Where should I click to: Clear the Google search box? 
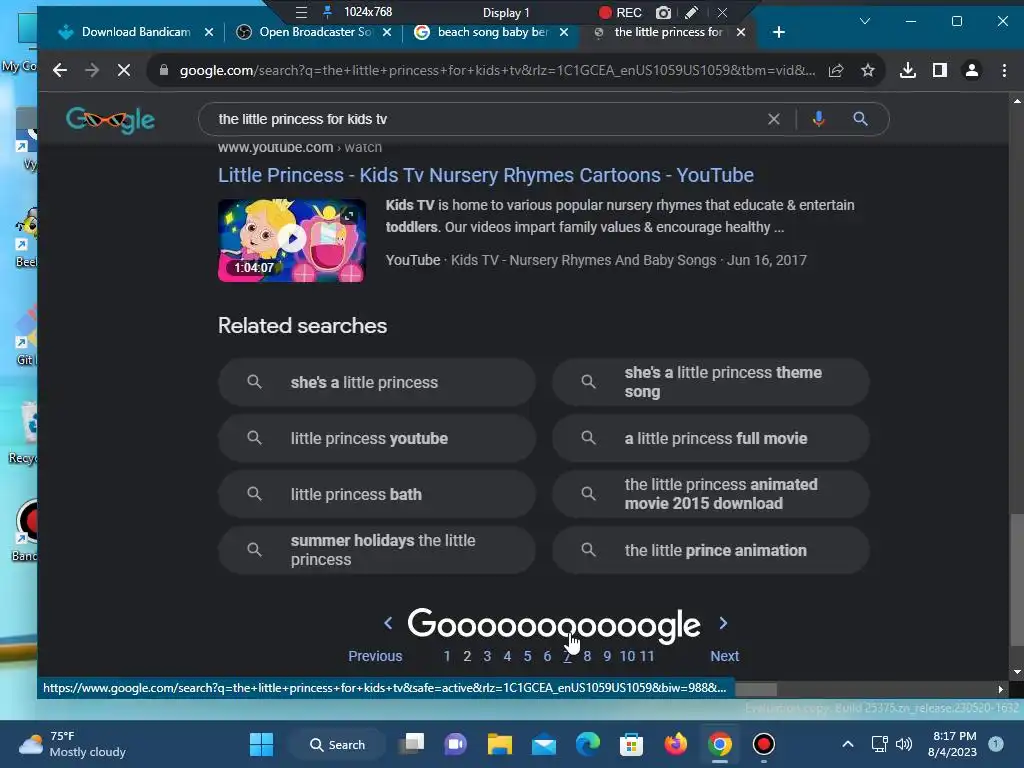pyautogui.click(x=773, y=119)
